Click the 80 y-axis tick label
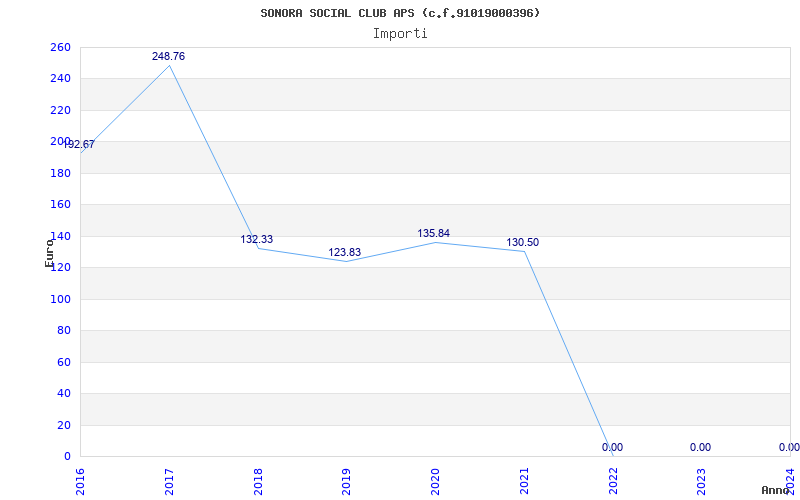This screenshot has height=500, width=800. [x=63, y=331]
